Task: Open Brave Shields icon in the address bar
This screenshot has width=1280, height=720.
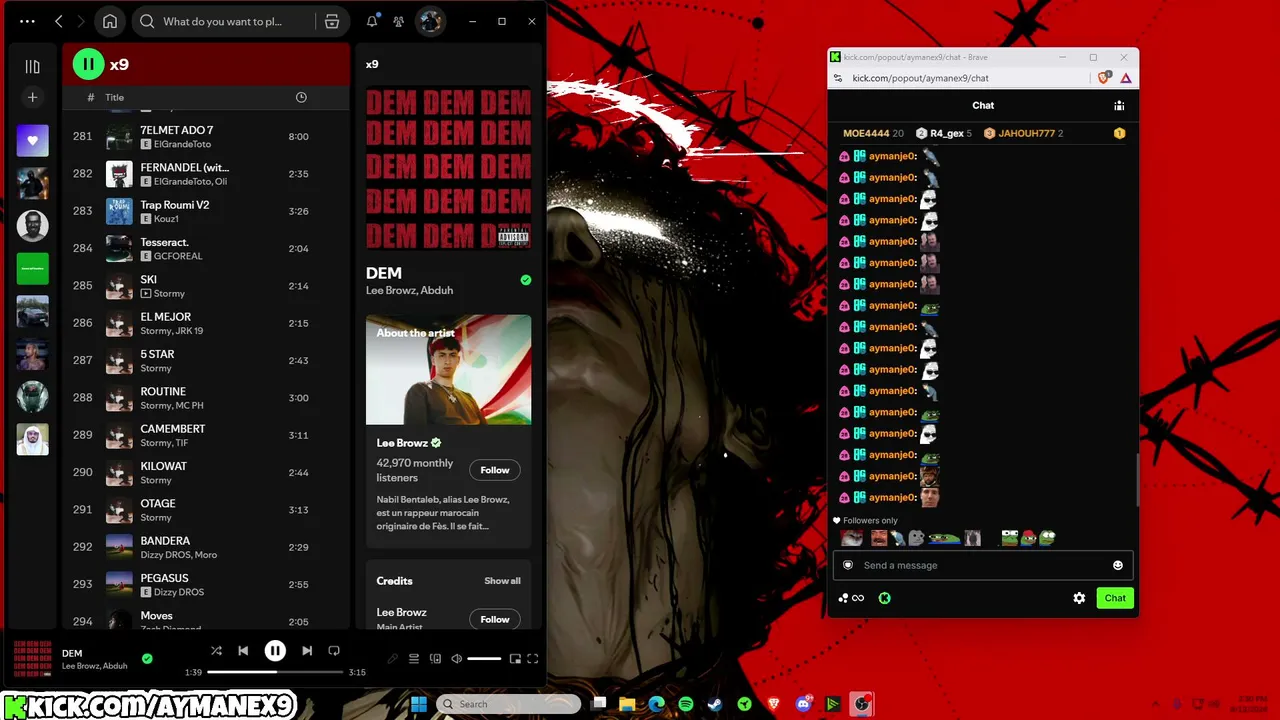Action: [1104, 78]
